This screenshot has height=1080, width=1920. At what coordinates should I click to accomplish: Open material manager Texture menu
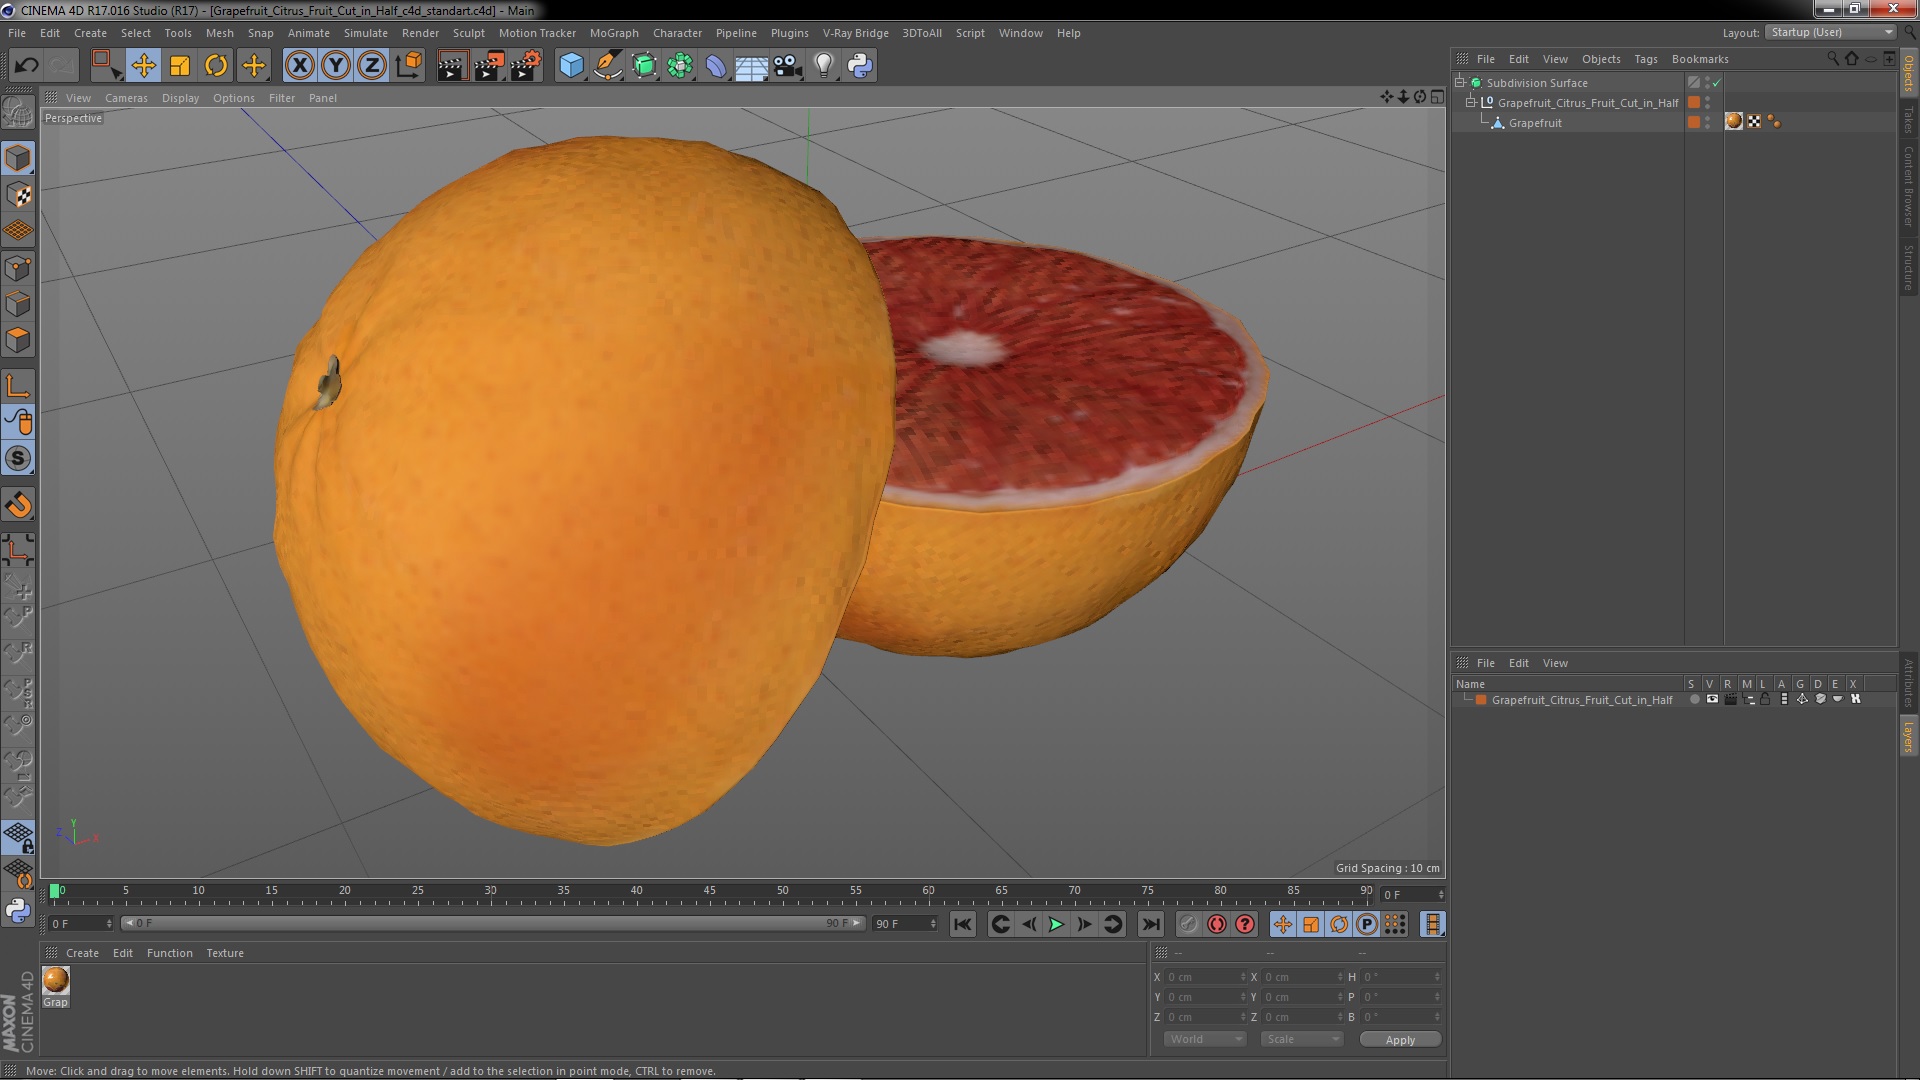(224, 953)
